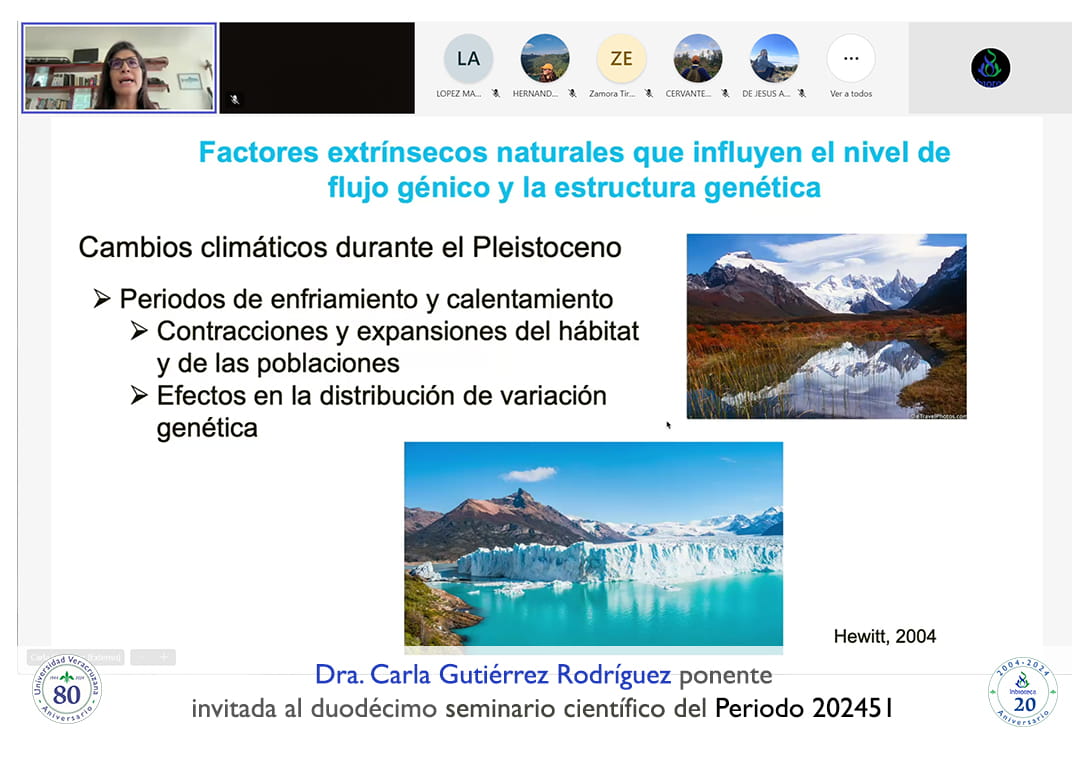Click the zoom plus control below the slide
Image resolution: width=1090 pixels, height=760 pixels.
165,657
